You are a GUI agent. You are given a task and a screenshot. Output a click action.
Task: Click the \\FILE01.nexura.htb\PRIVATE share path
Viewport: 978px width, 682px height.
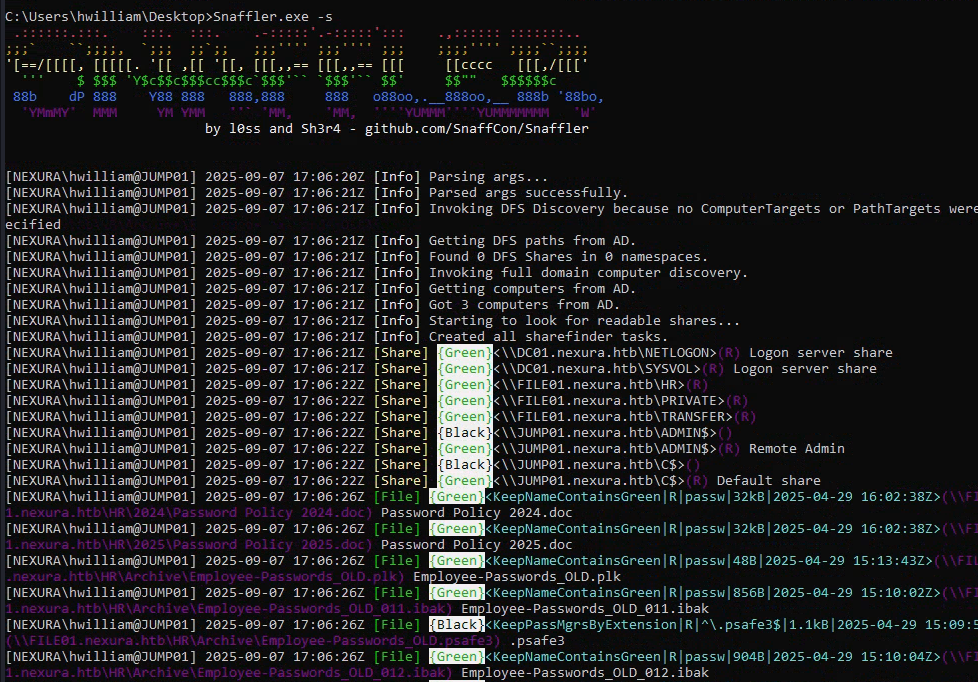coord(608,401)
